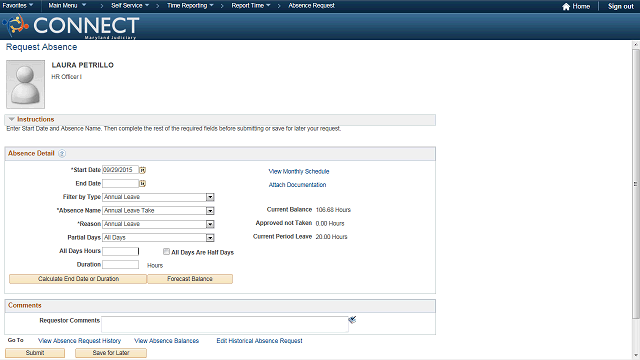Screen dimensions: 640x360
Task: Click Laura Petrillo's profile photo placeholder
Action: pyautogui.click(x=25, y=84)
